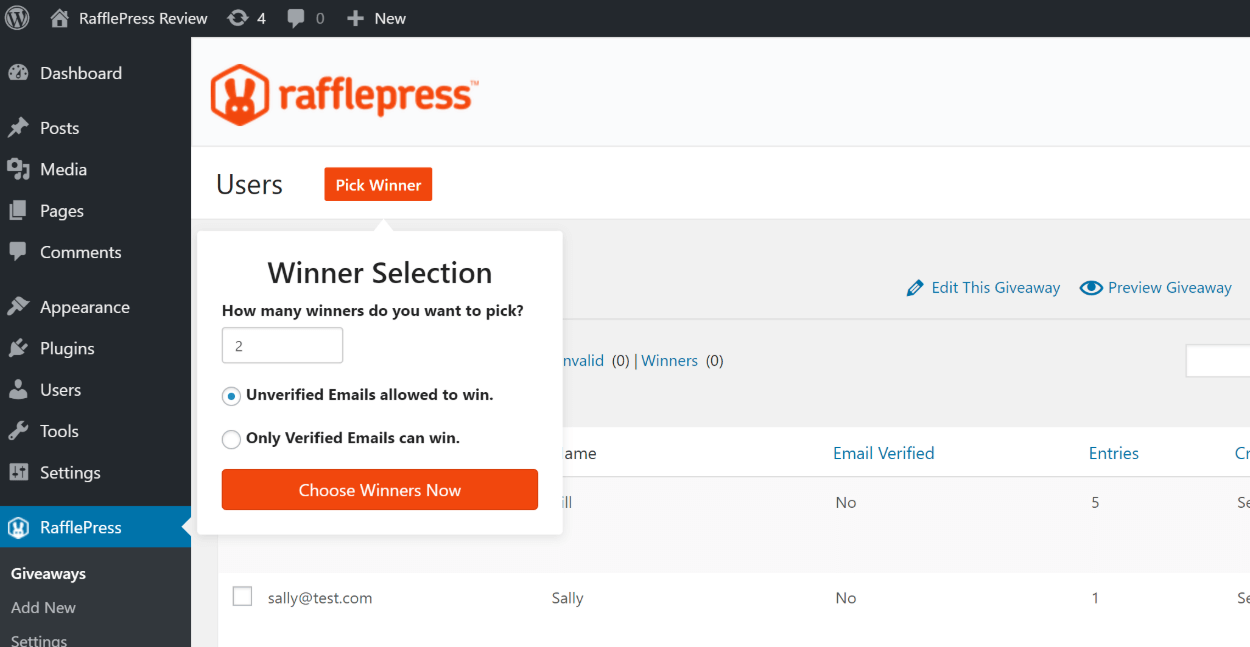This screenshot has height=647, width=1250.
Task: Click the Dashboard gauge icon
Action: [18, 73]
